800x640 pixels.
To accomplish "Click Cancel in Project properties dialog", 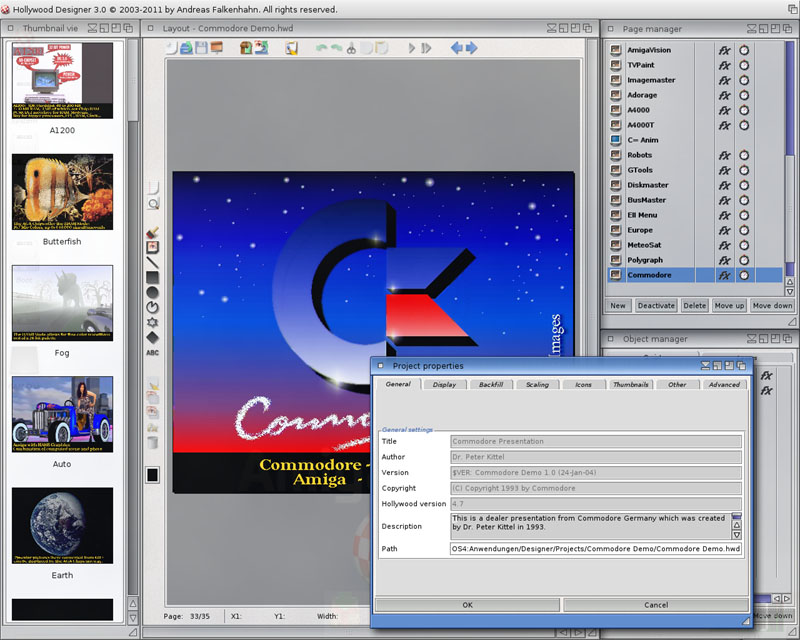I will click(656, 605).
